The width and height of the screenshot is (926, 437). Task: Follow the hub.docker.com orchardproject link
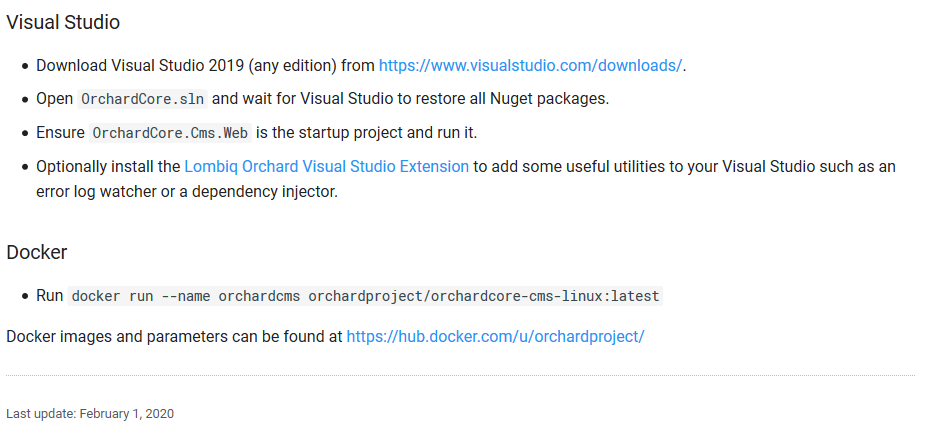(x=495, y=337)
